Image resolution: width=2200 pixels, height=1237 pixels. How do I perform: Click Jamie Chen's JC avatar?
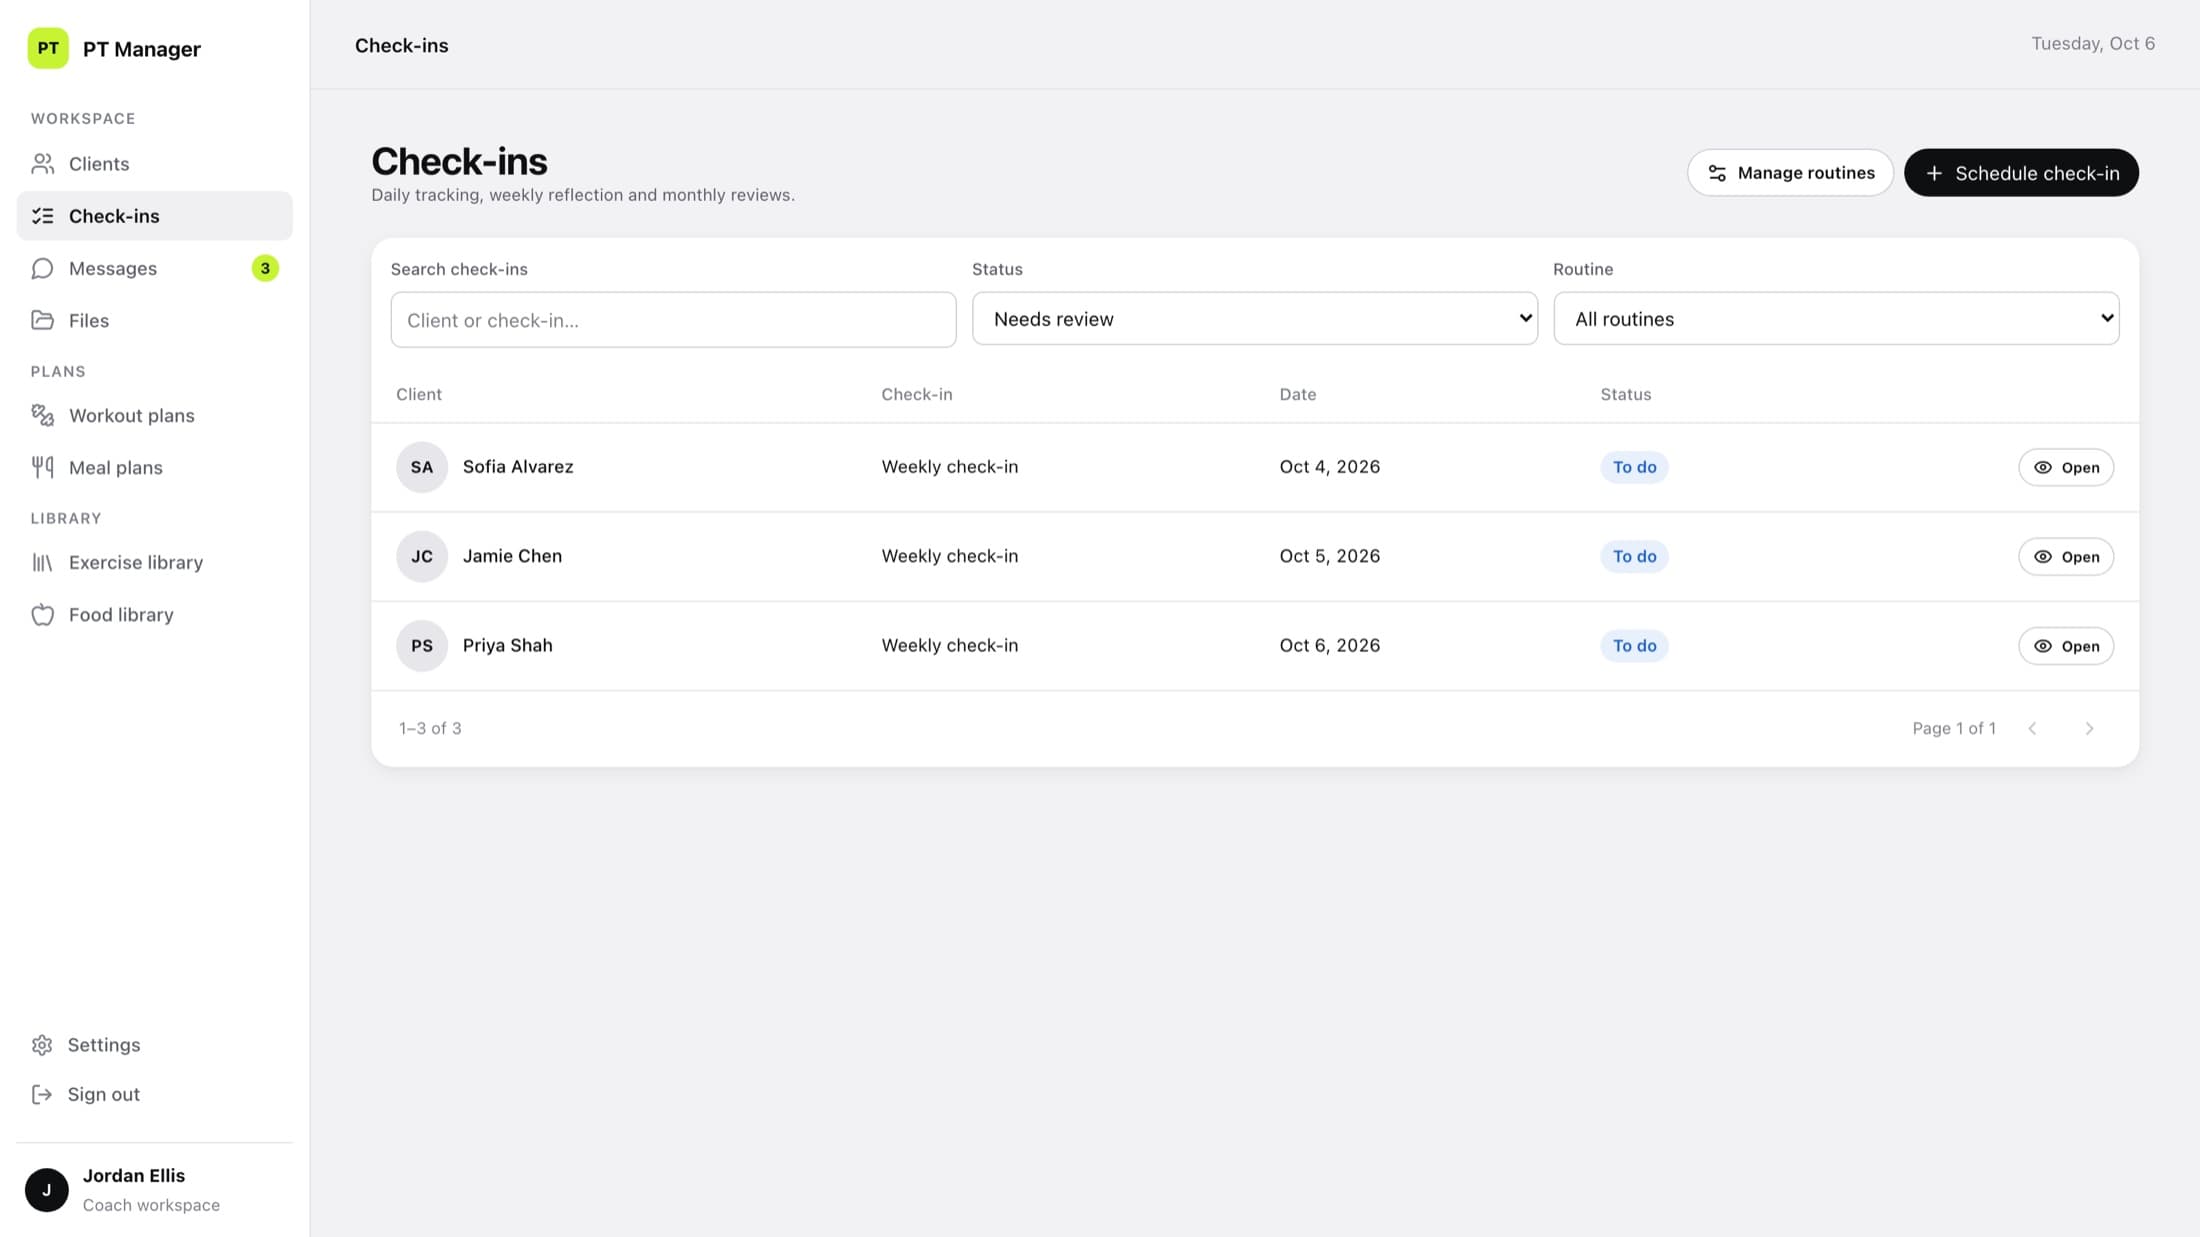tap(422, 556)
